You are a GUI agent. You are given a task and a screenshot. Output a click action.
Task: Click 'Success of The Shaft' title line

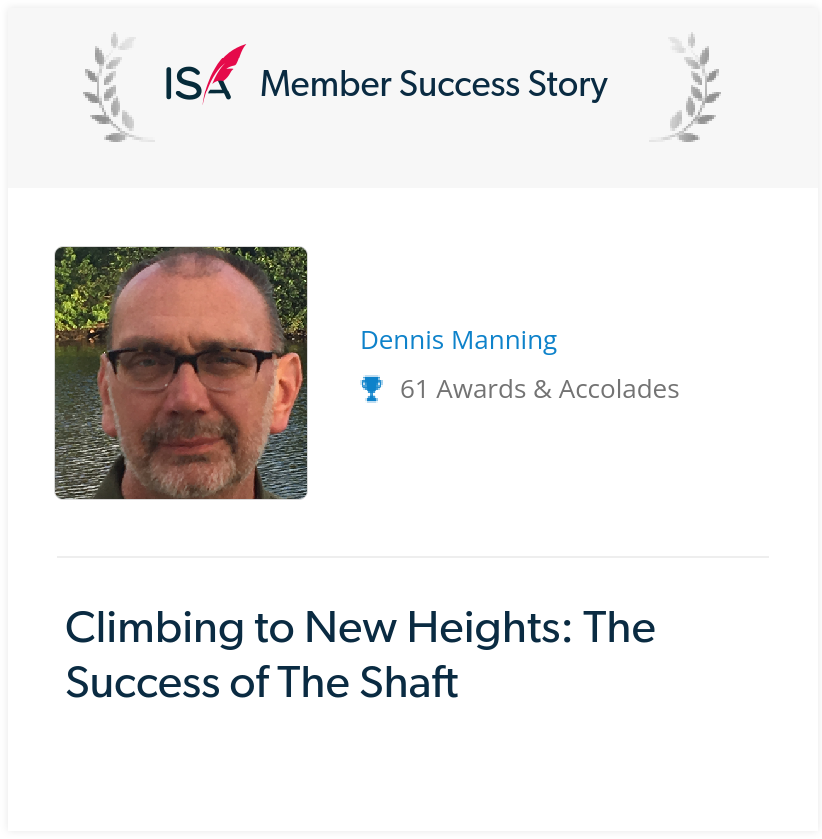pos(262,682)
